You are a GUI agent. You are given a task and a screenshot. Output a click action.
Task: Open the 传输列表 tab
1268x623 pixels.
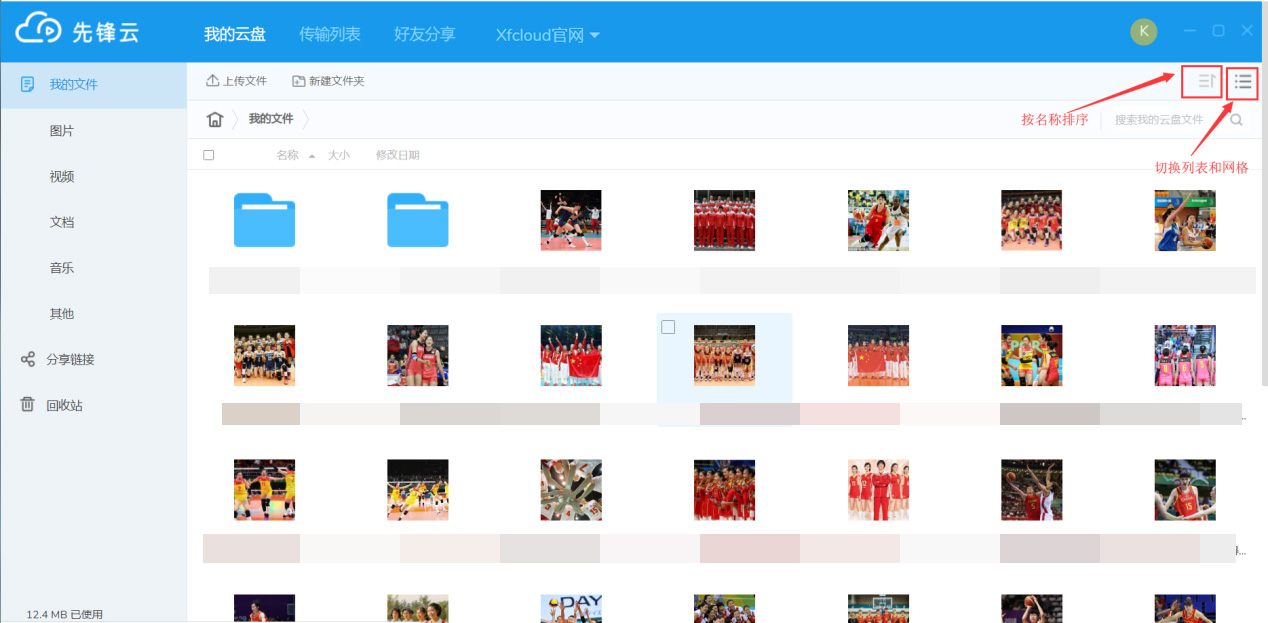click(x=330, y=34)
